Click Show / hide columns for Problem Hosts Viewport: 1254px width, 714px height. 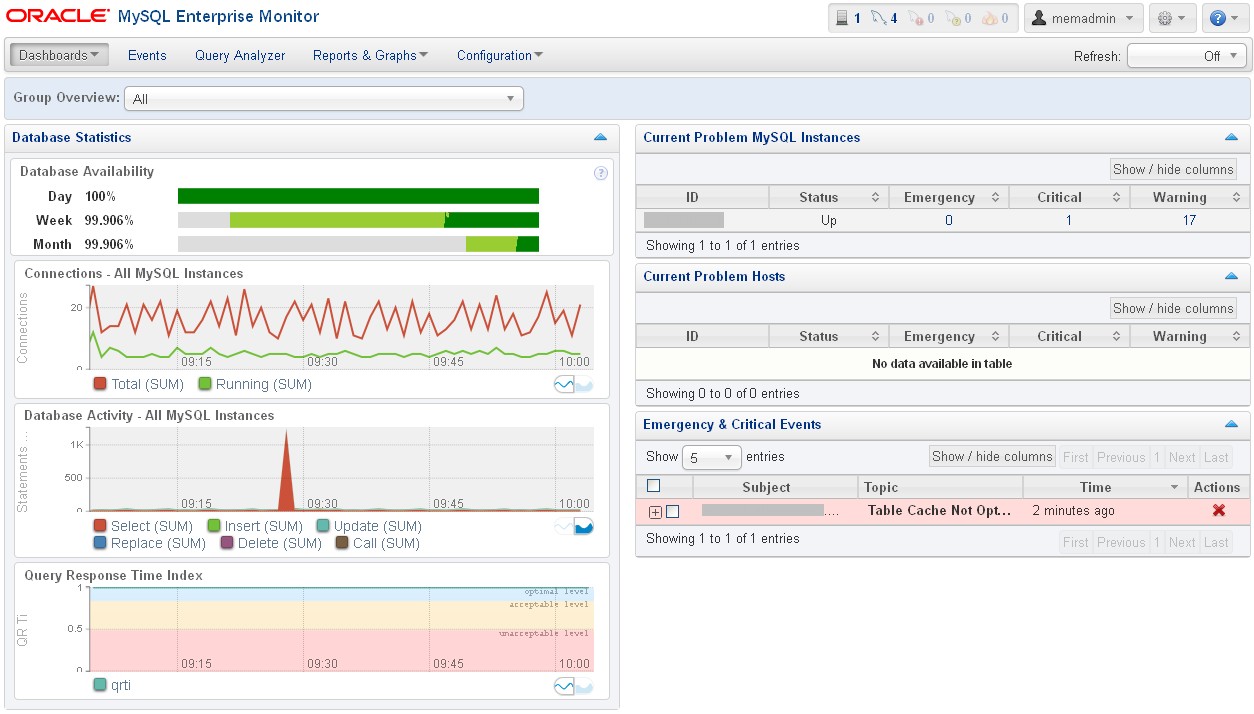(x=1173, y=309)
